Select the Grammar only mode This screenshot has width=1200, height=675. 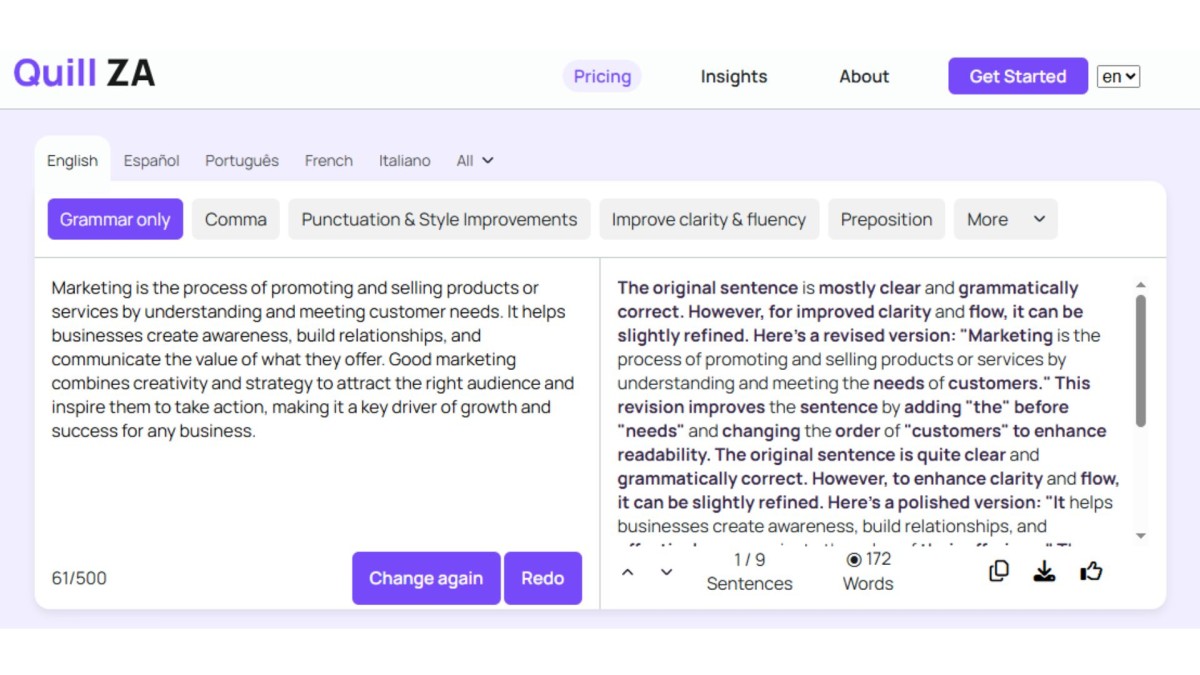[x=115, y=220]
